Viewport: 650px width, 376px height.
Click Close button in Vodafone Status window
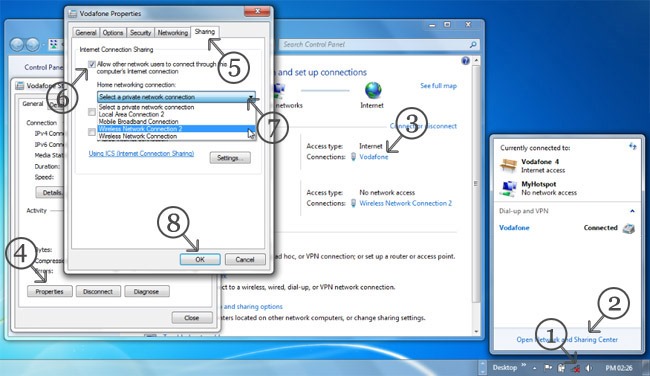(x=192, y=318)
